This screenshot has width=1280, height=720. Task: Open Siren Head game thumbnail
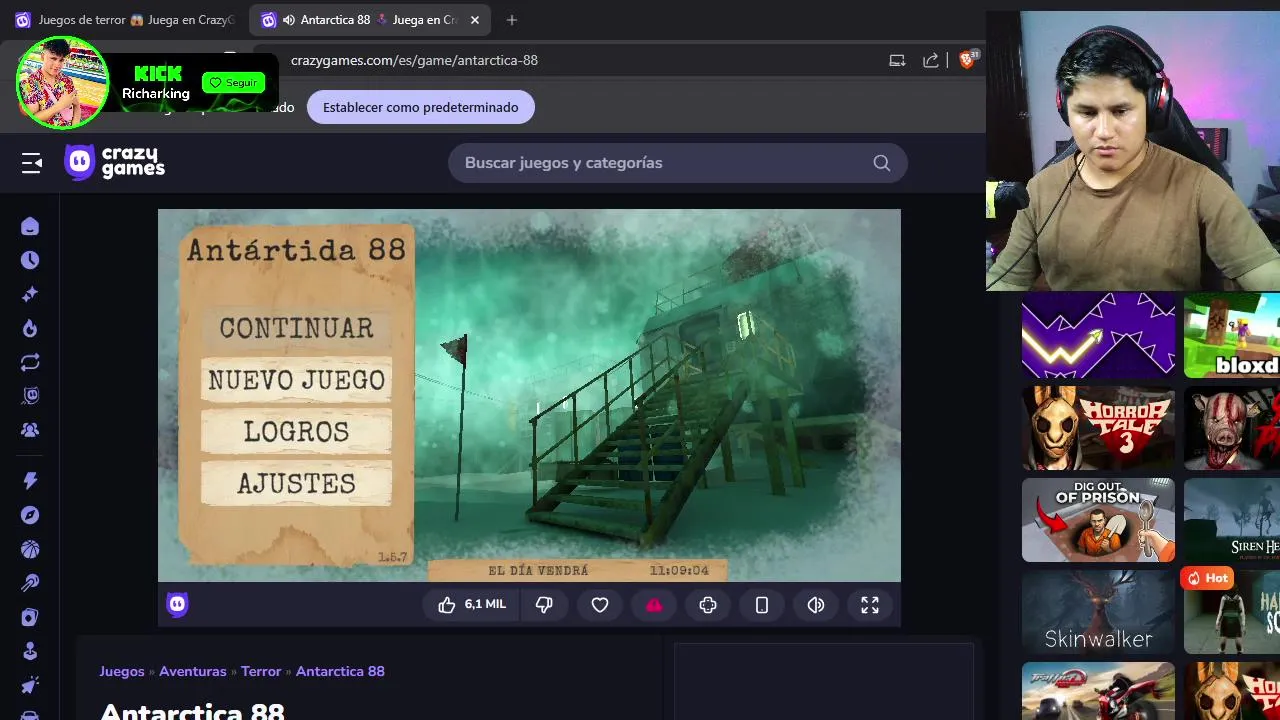pyautogui.click(x=1232, y=520)
